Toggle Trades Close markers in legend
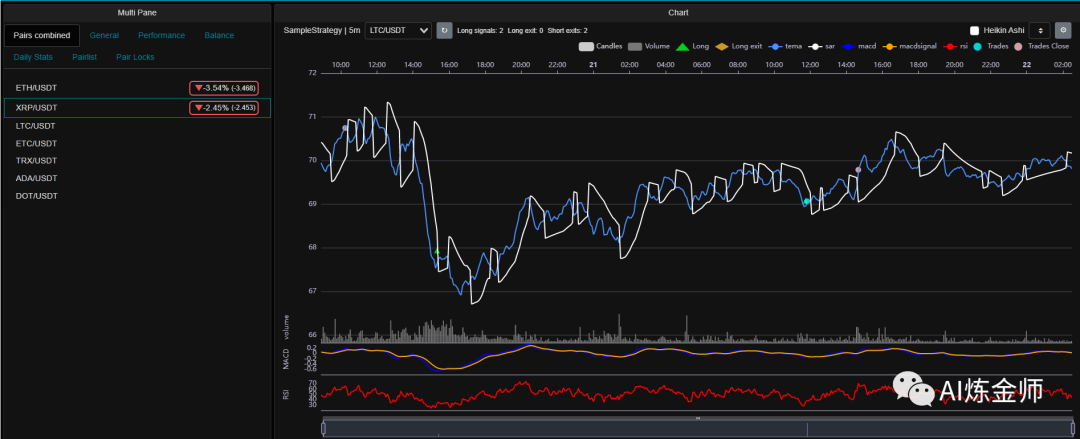 pos(1041,46)
